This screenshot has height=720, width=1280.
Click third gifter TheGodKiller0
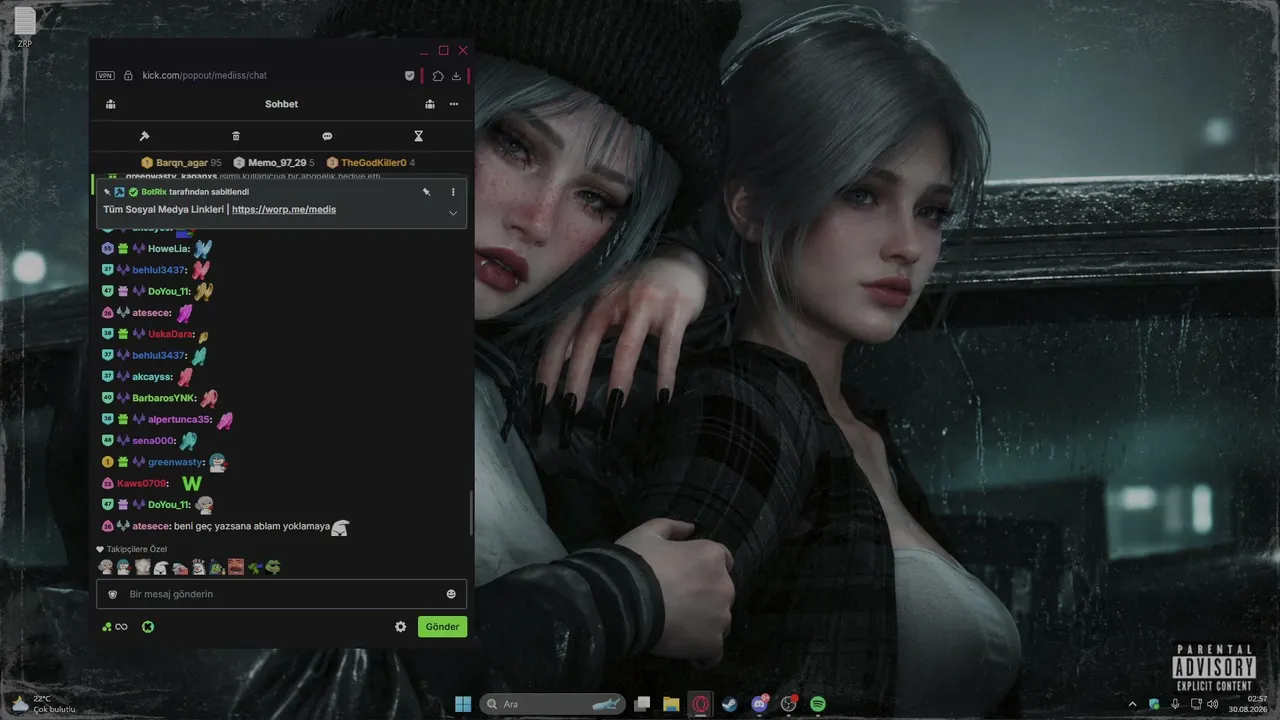tap(373, 163)
